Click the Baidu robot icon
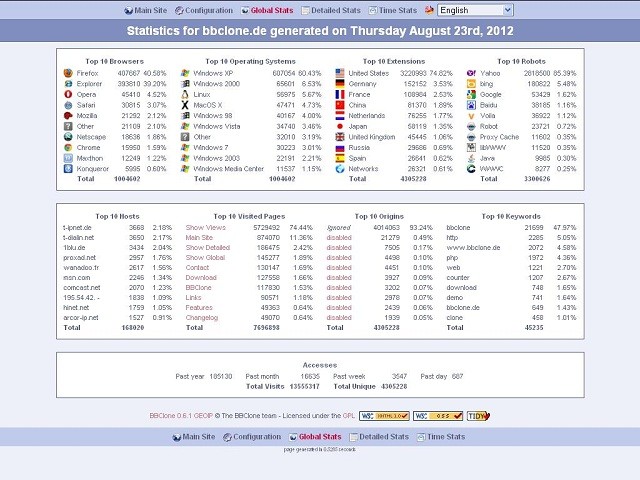 [471, 105]
